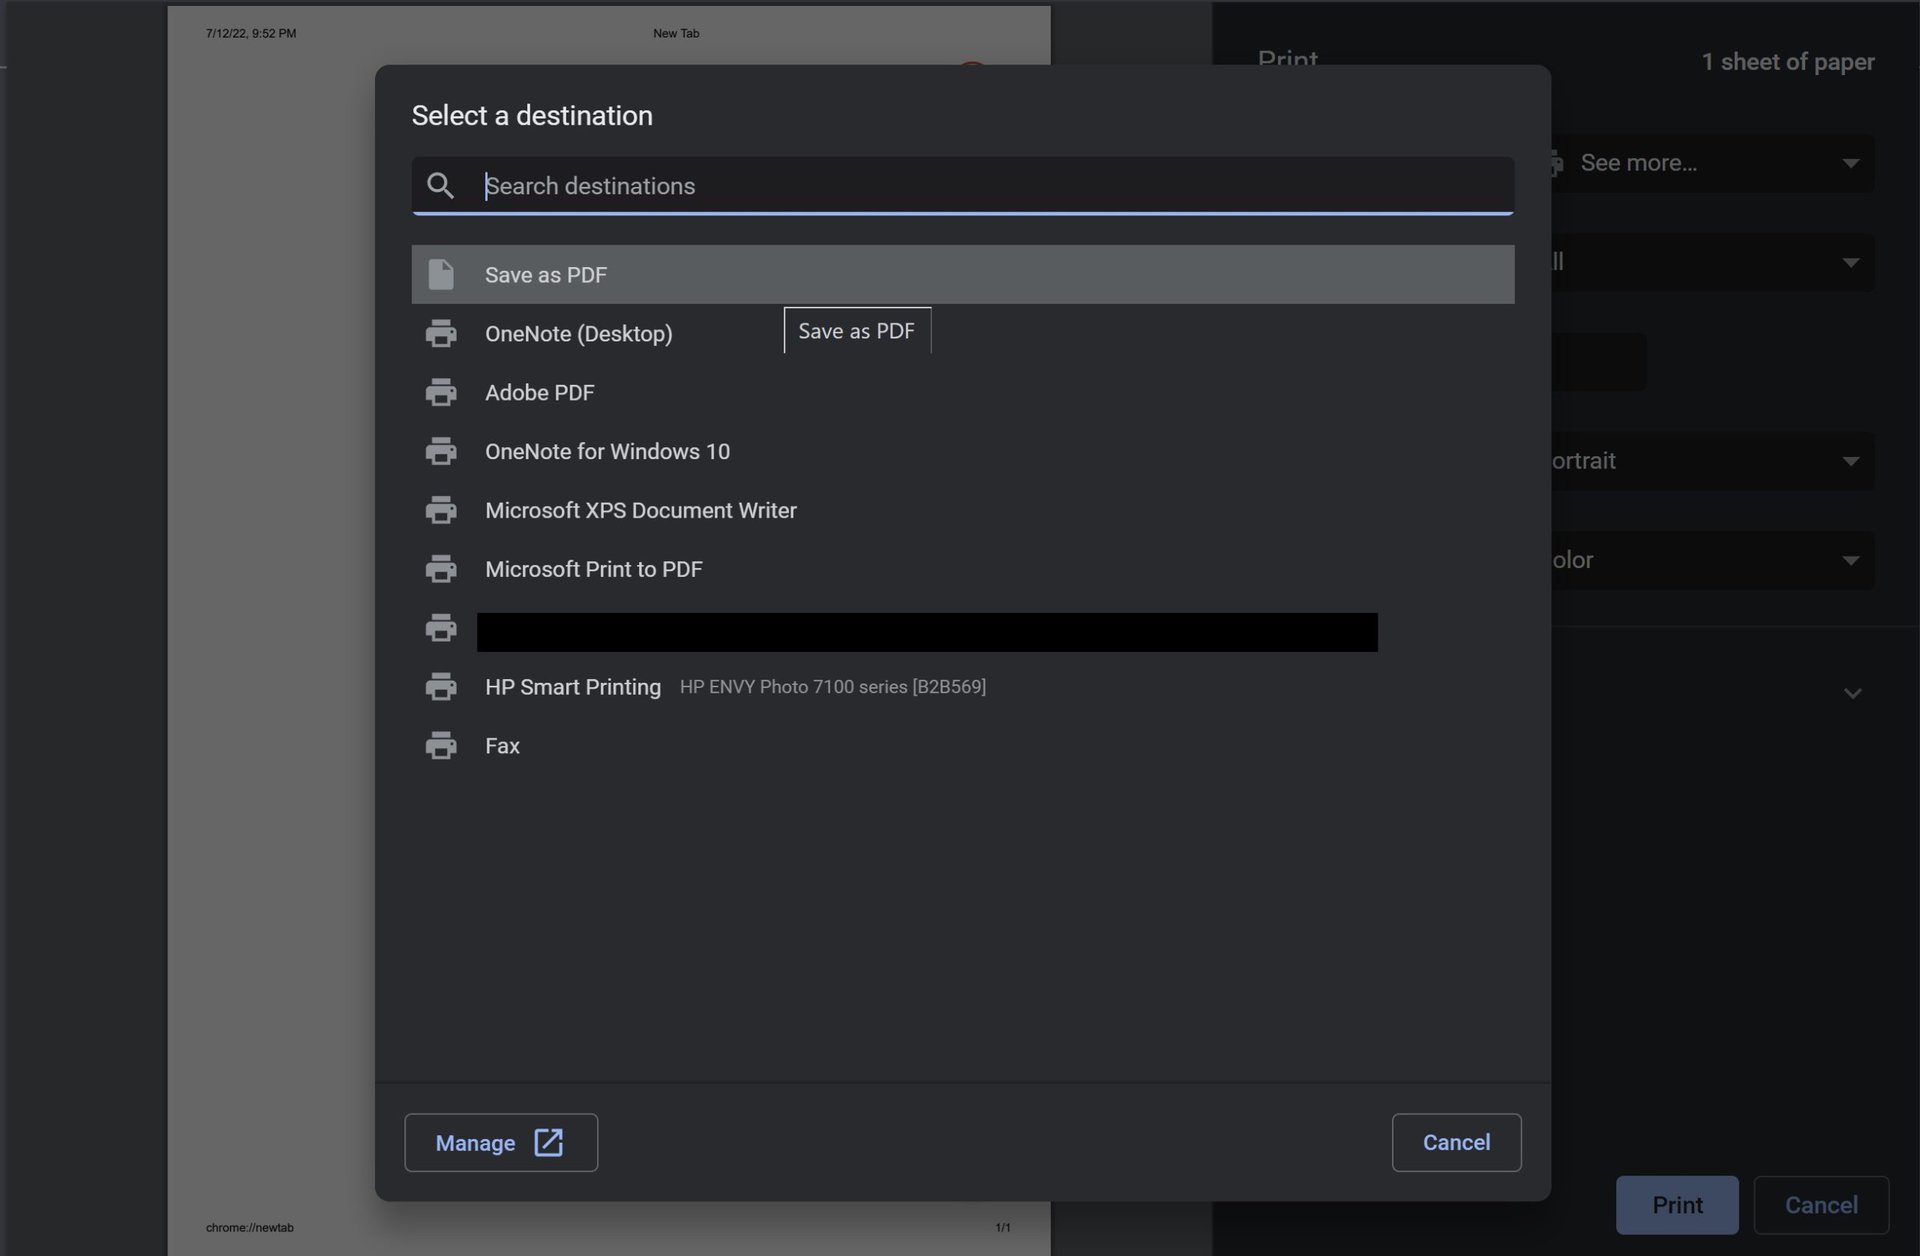Click the OneNote for Windows 10 printer icon
The width and height of the screenshot is (1920, 1256).
click(441, 451)
